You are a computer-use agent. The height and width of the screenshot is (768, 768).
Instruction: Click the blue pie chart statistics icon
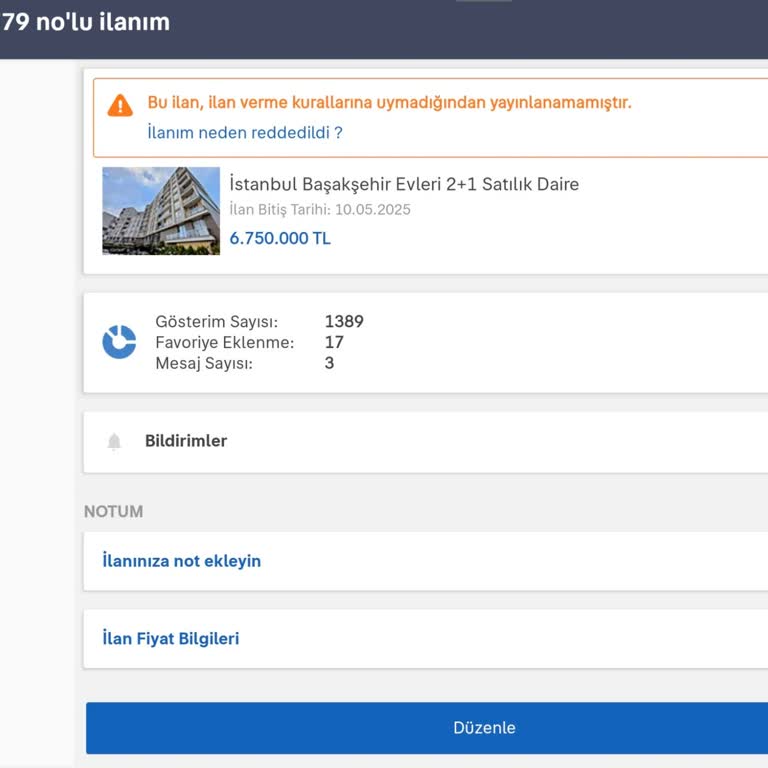click(x=119, y=342)
